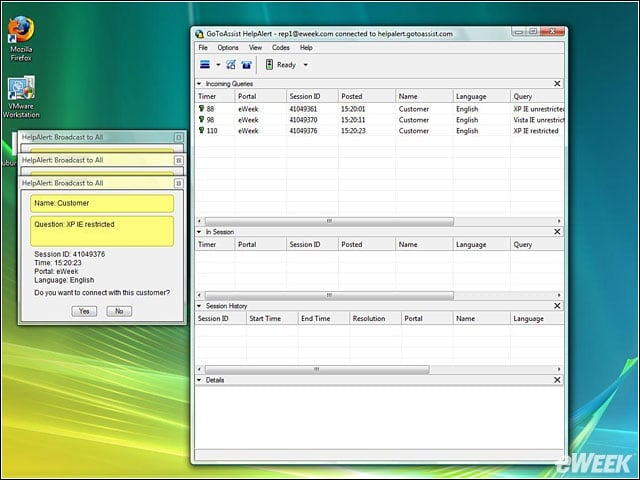Image resolution: width=640 pixels, height=480 pixels.
Task: Click the green Ready status signal icon
Action: coord(269,64)
